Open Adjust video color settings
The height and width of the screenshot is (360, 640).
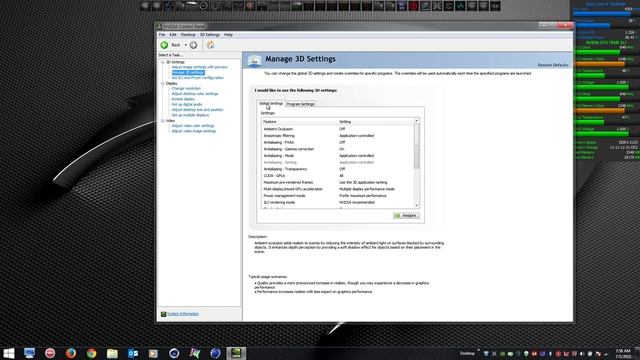(193, 126)
